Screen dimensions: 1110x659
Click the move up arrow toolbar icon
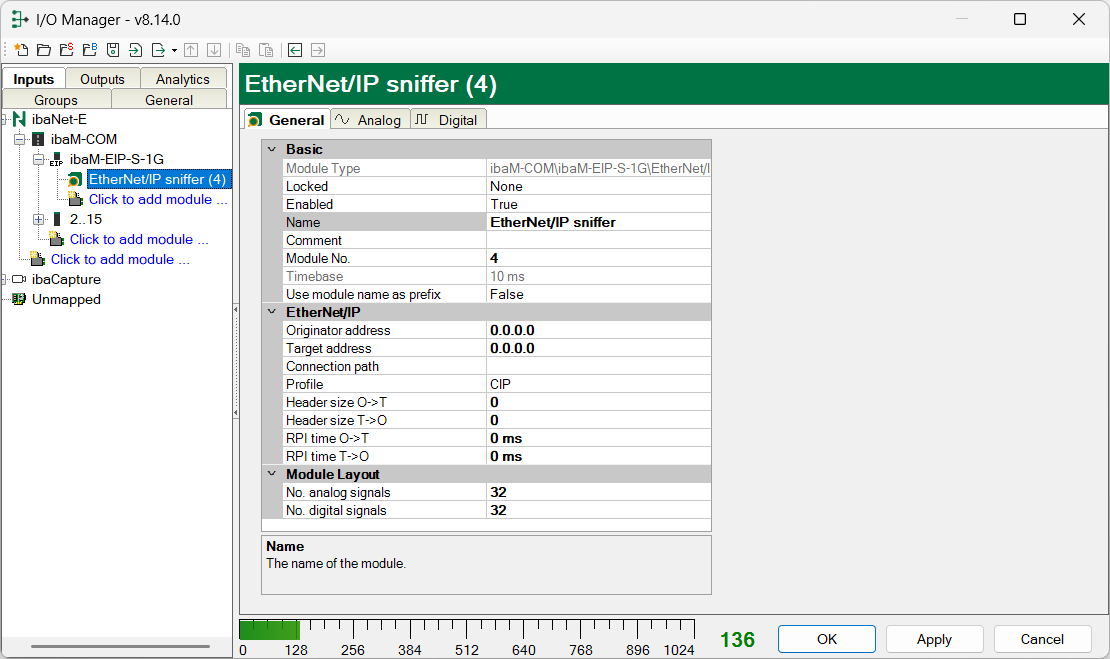(x=191, y=50)
